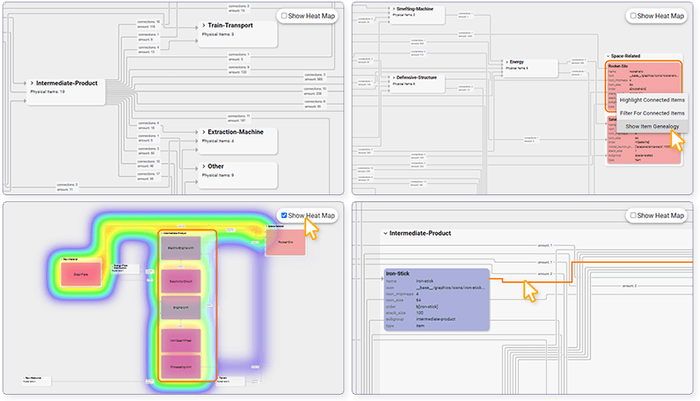Choose Filter For Connected Items menu entry
The width and height of the screenshot is (700, 401).
[652, 113]
